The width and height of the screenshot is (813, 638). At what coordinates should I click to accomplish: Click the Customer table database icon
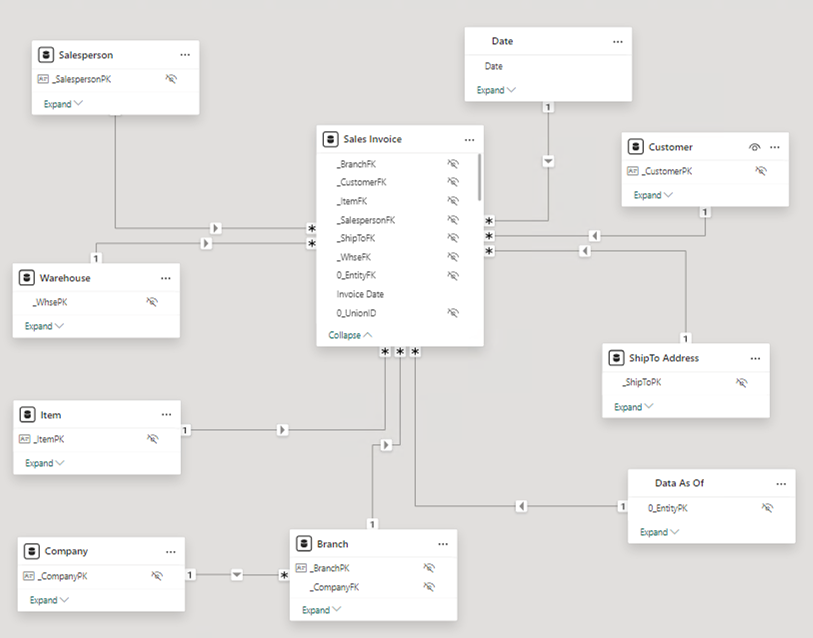[634, 147]
